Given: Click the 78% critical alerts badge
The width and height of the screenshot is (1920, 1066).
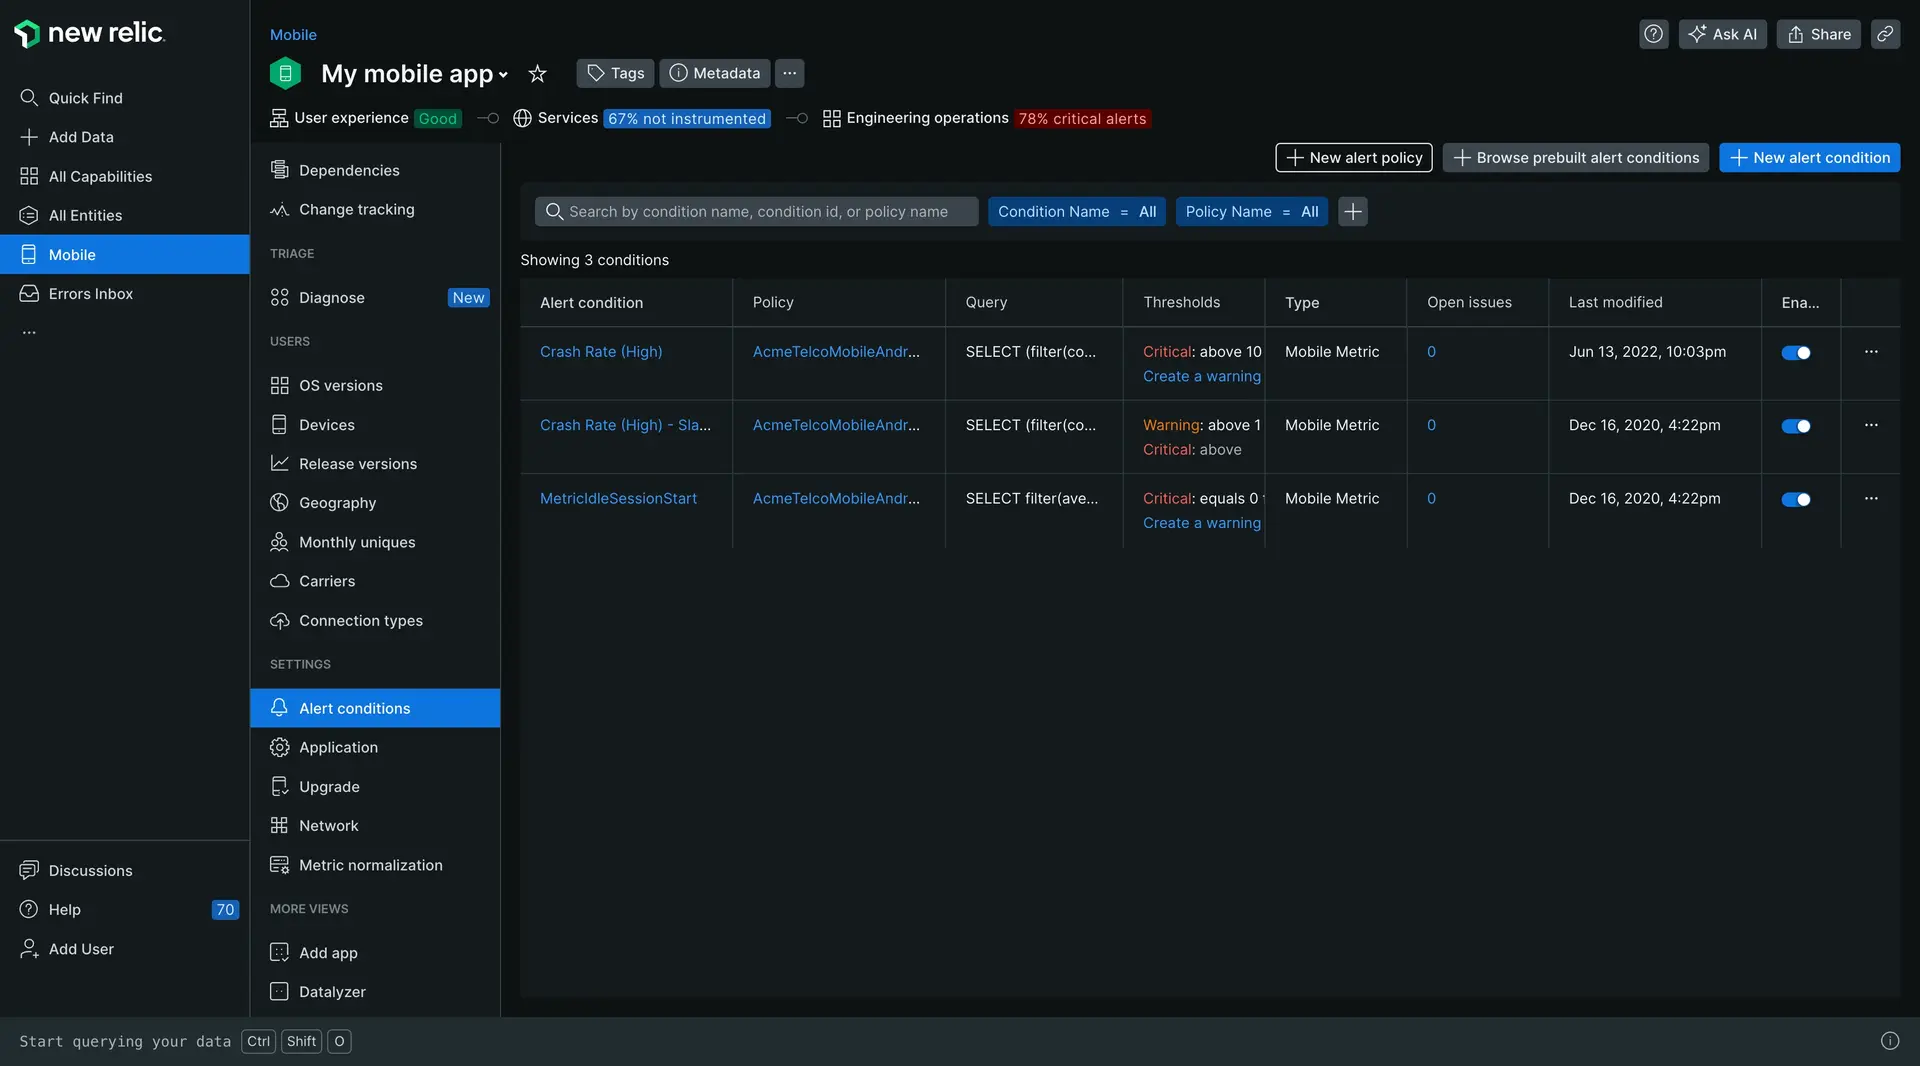Looking at the screenshot, I should point(1082,119).
